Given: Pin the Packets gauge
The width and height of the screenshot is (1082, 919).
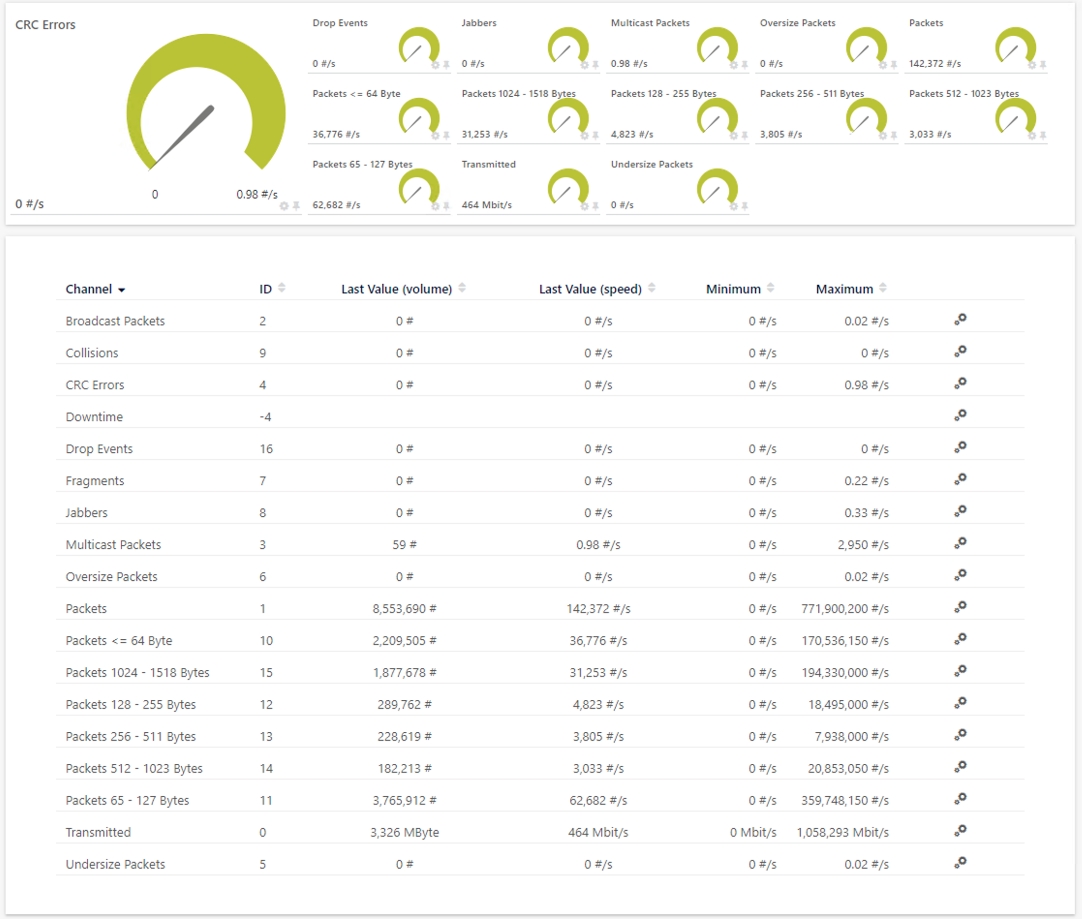Looking at the screenshot, I should 1042,65.
